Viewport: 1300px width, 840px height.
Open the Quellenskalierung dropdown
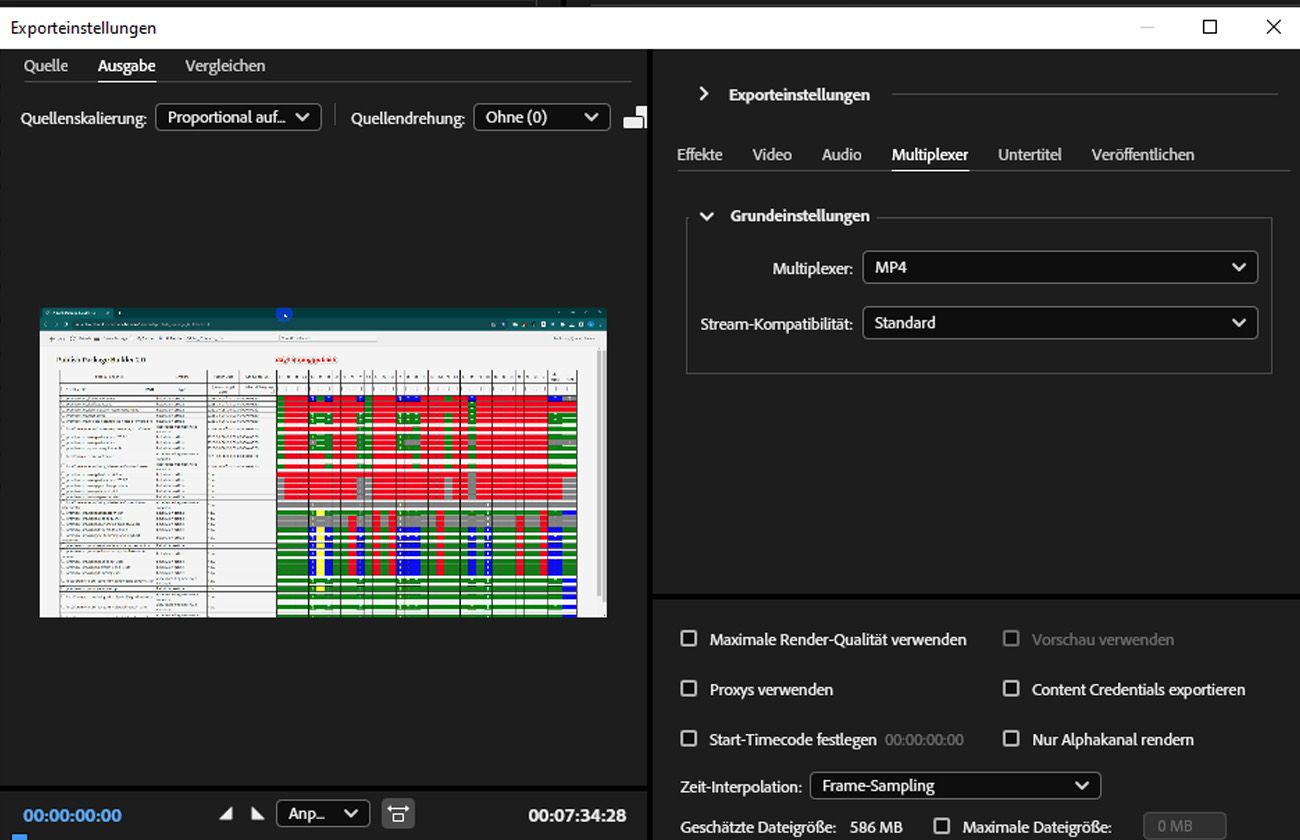pos(237,117)
